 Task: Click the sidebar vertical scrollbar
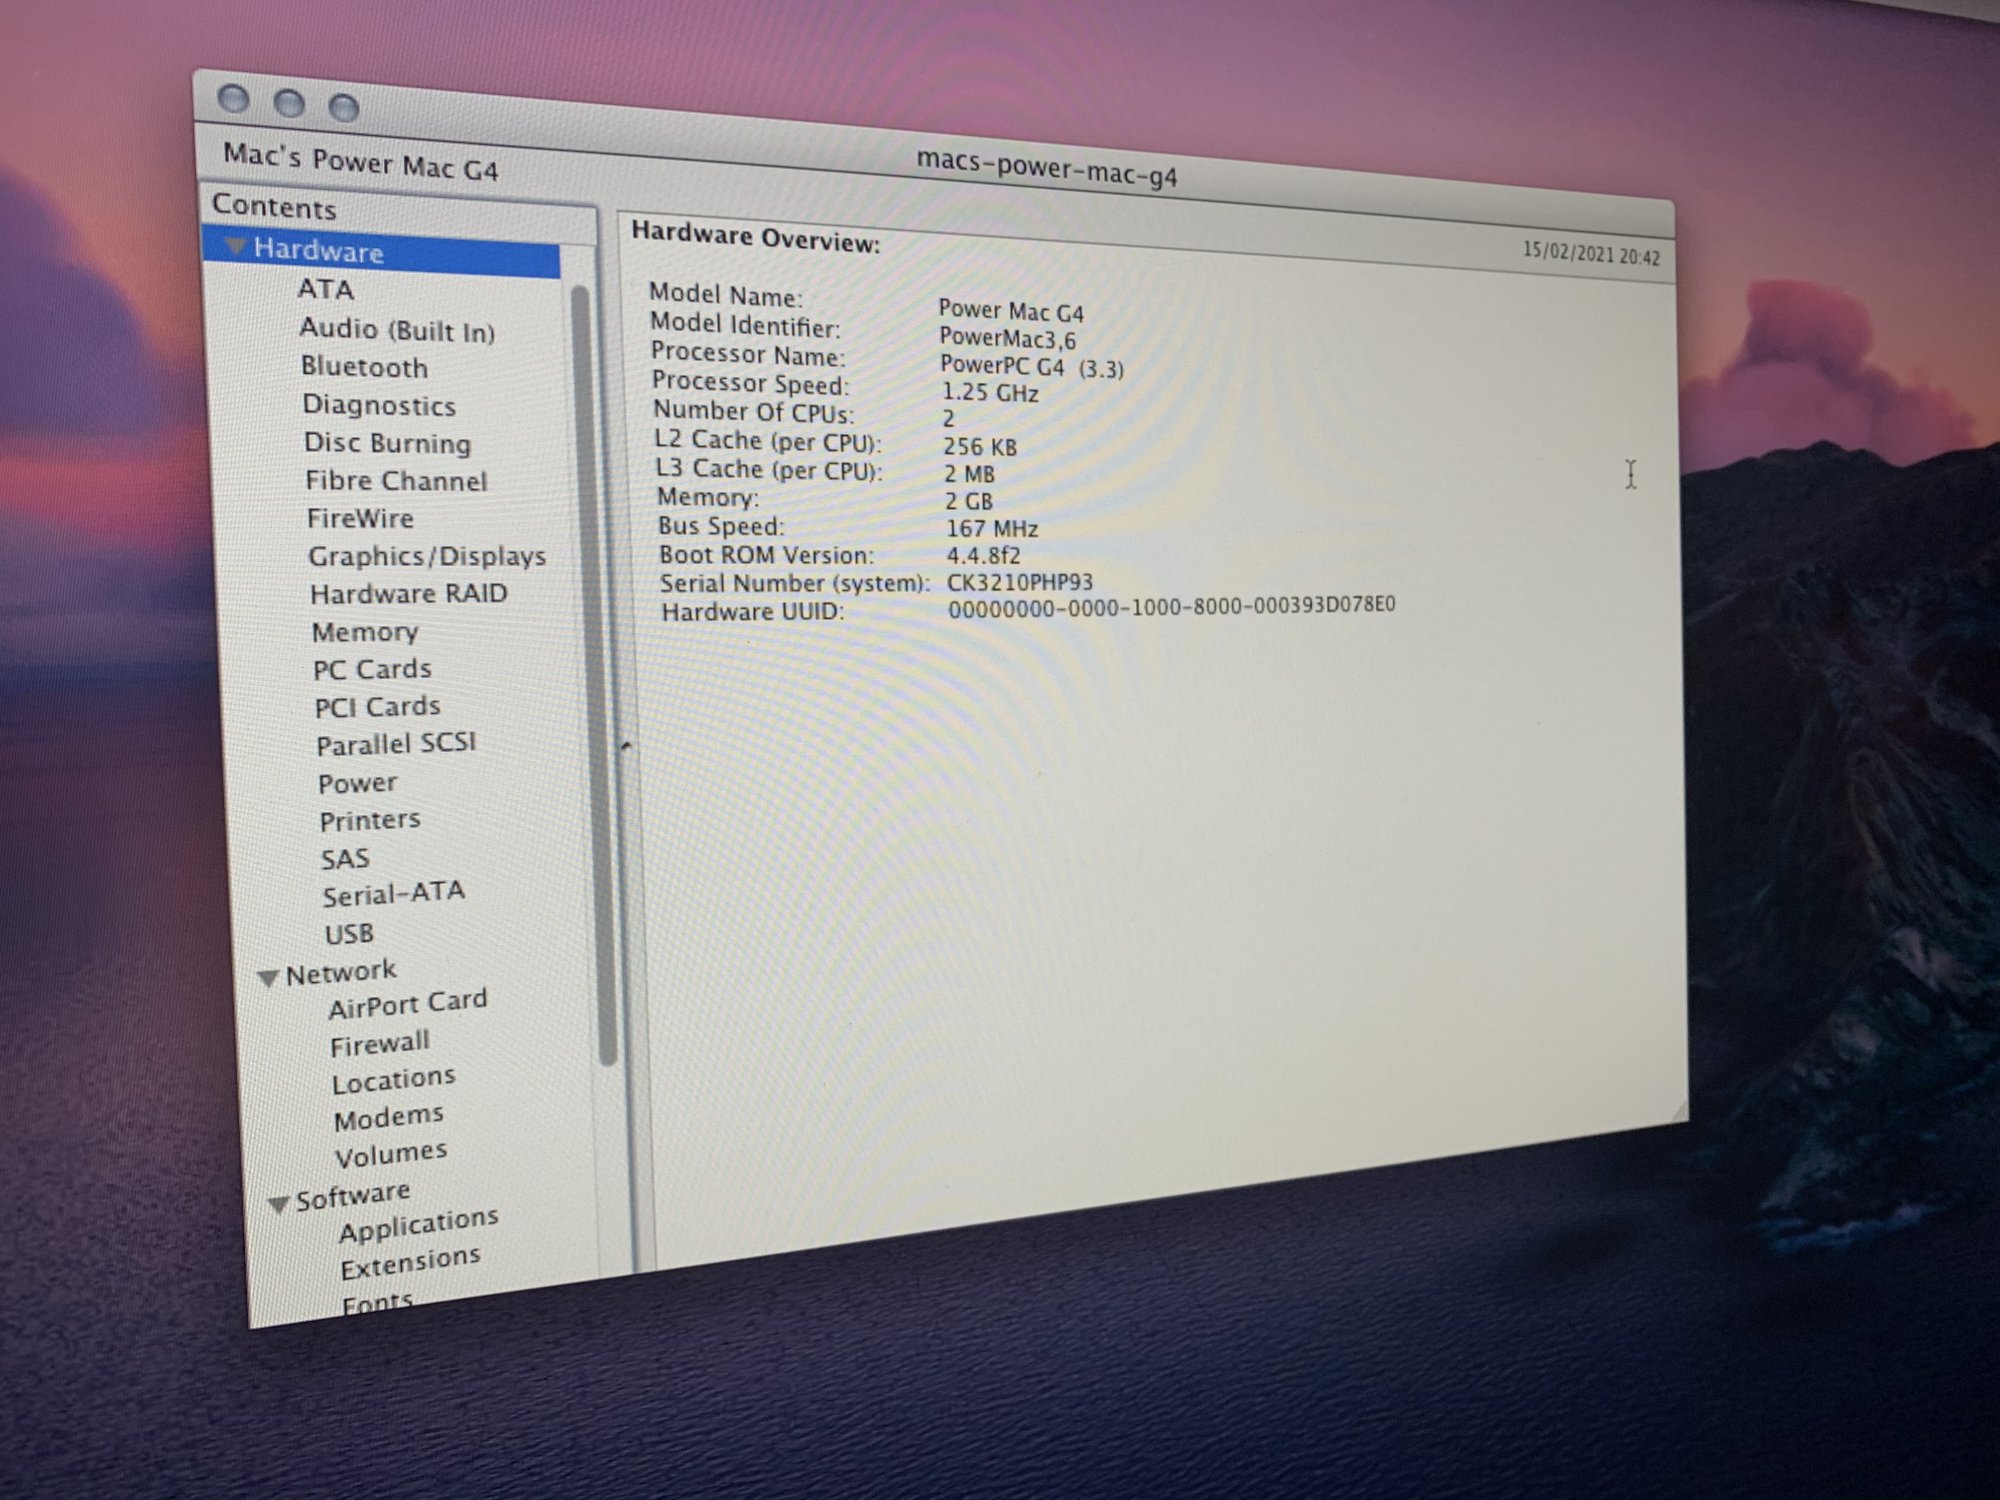[595, 680]
